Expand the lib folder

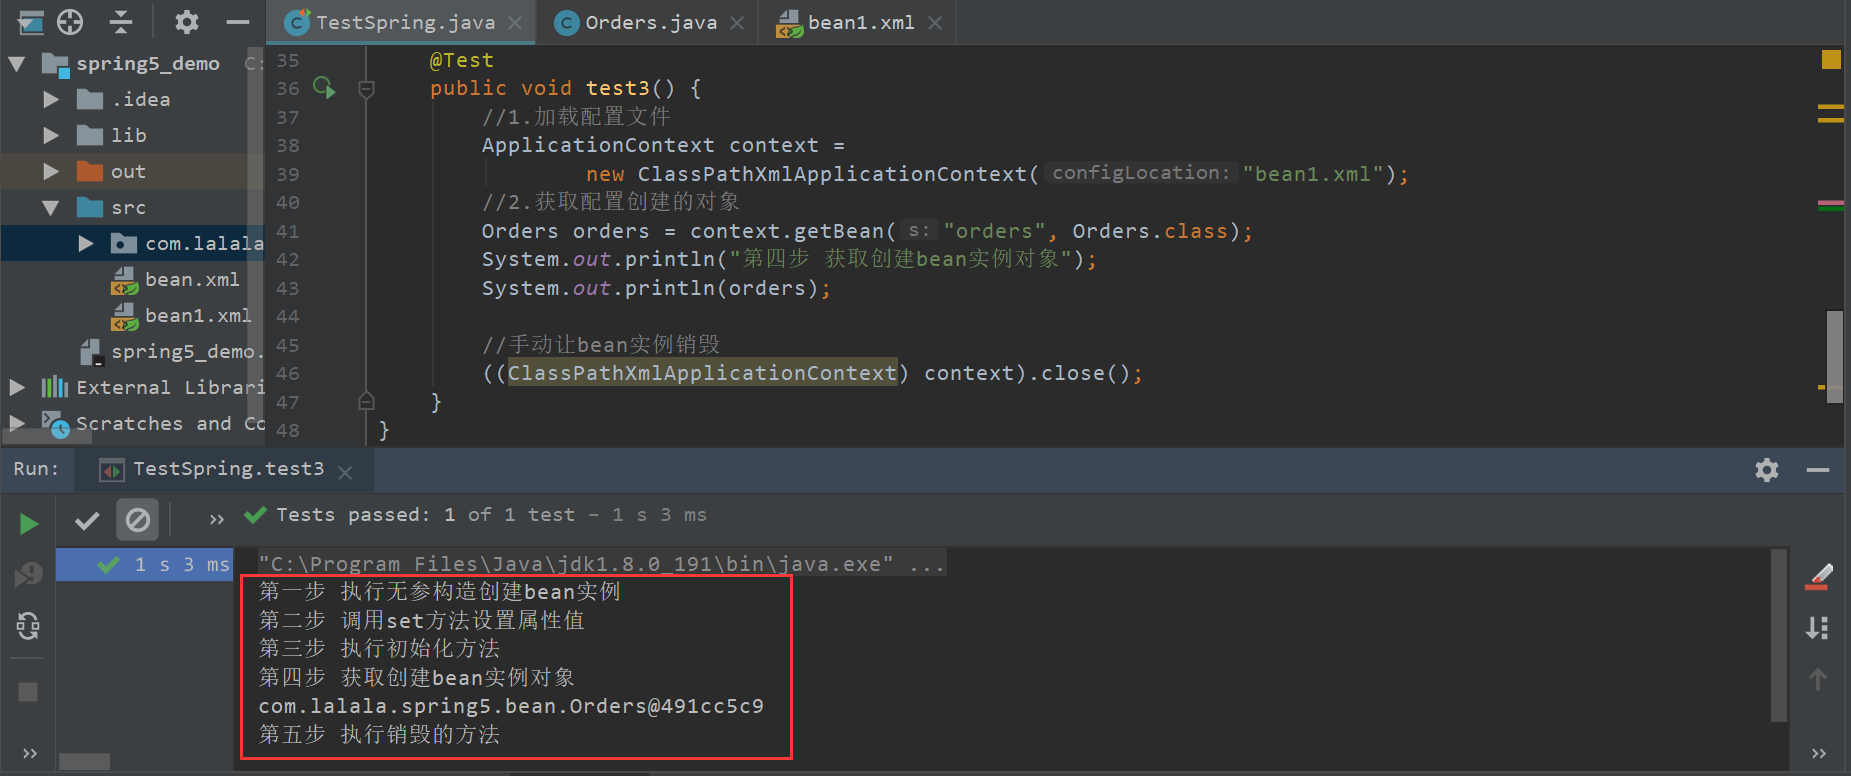pos(51,135)
